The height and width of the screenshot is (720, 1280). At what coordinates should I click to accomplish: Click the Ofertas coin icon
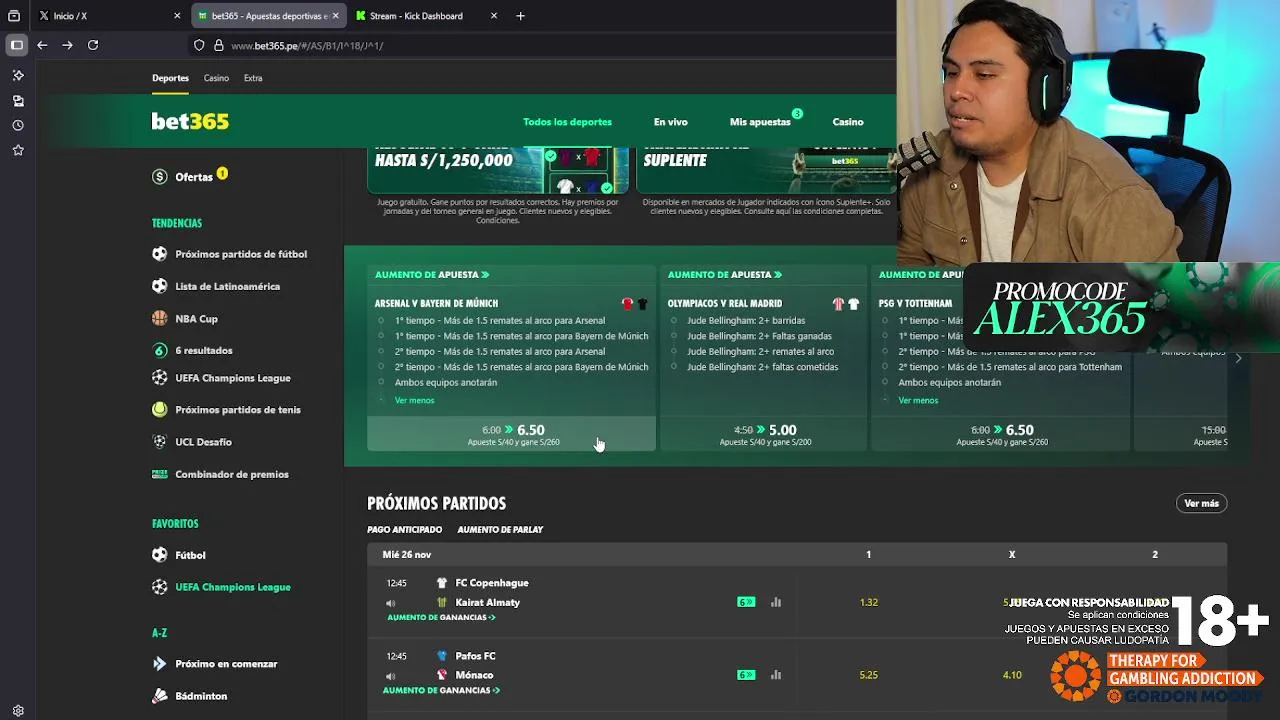click(x=159, y=177)
